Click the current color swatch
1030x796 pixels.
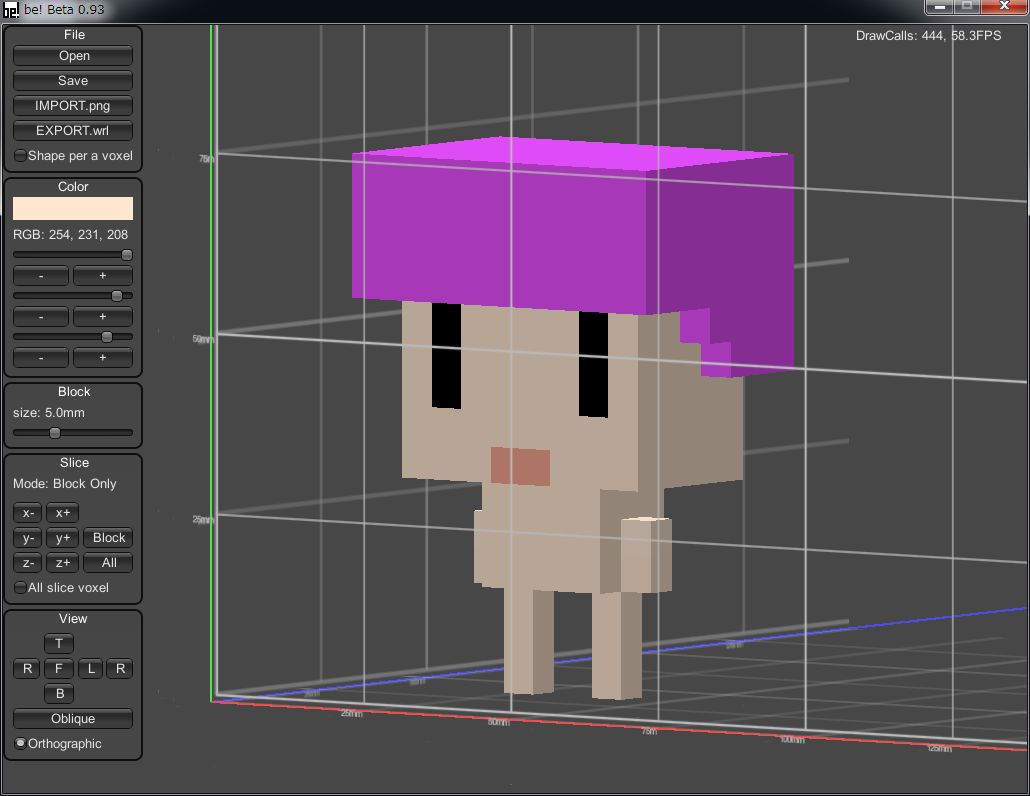73,208
